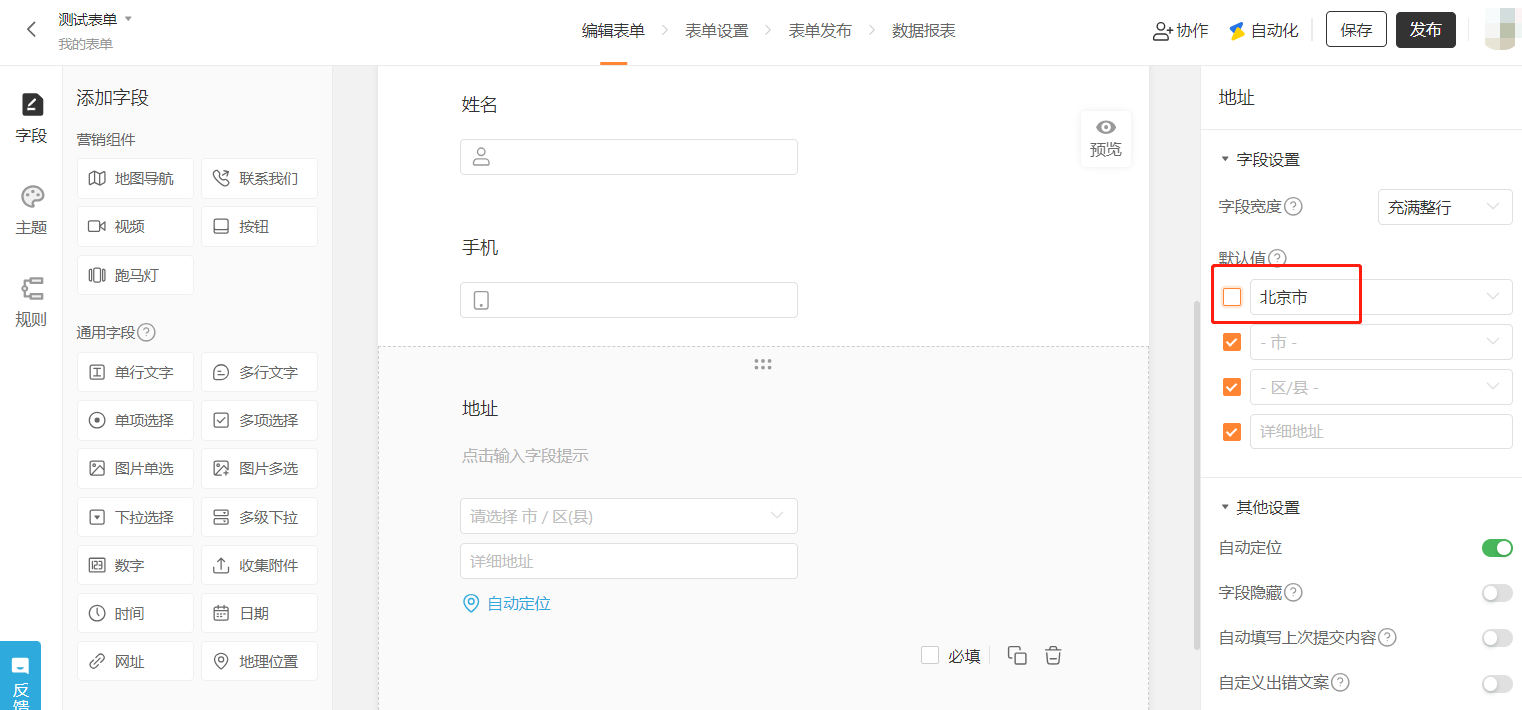
Task: Add a 多行文字 field
Action: pos(259,372)
